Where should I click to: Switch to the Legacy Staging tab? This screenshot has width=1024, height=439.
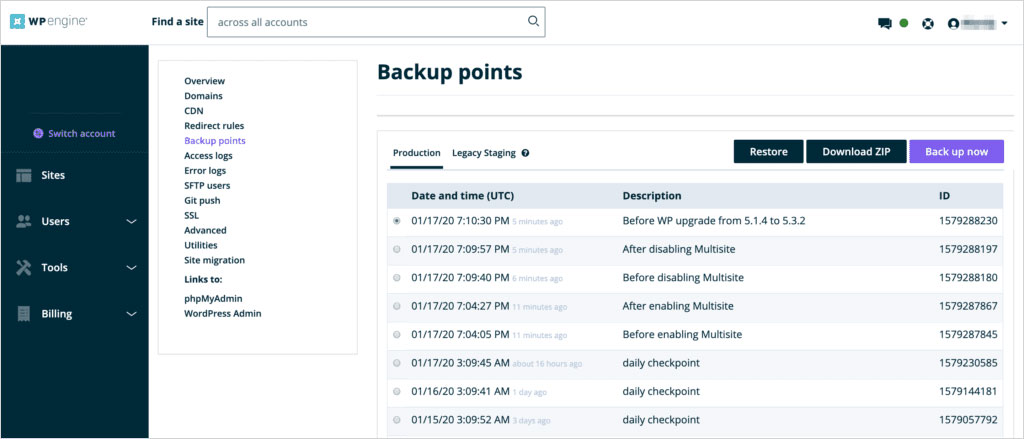(x=483, y=153)
